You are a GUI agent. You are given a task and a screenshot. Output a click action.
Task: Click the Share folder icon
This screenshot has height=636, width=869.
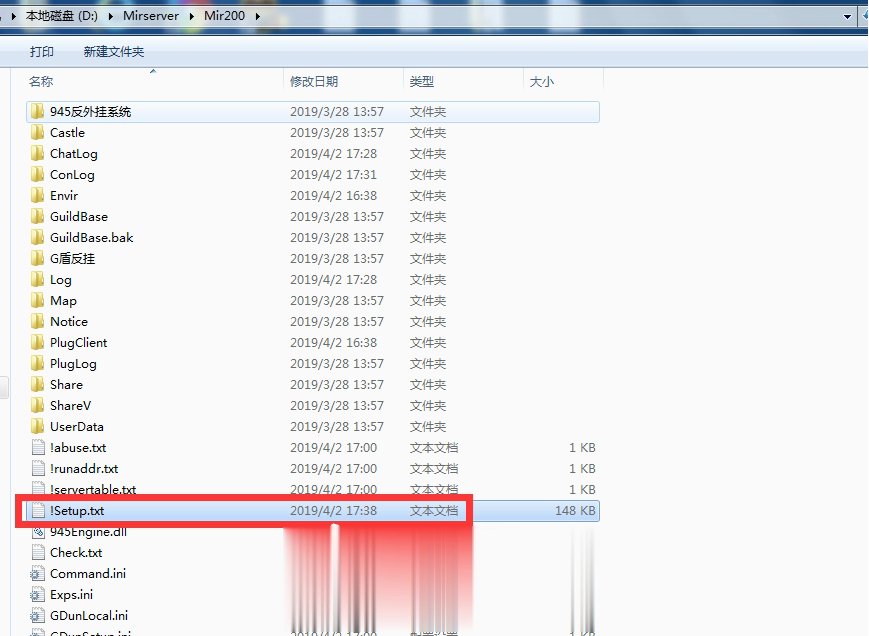pos(37,385)
